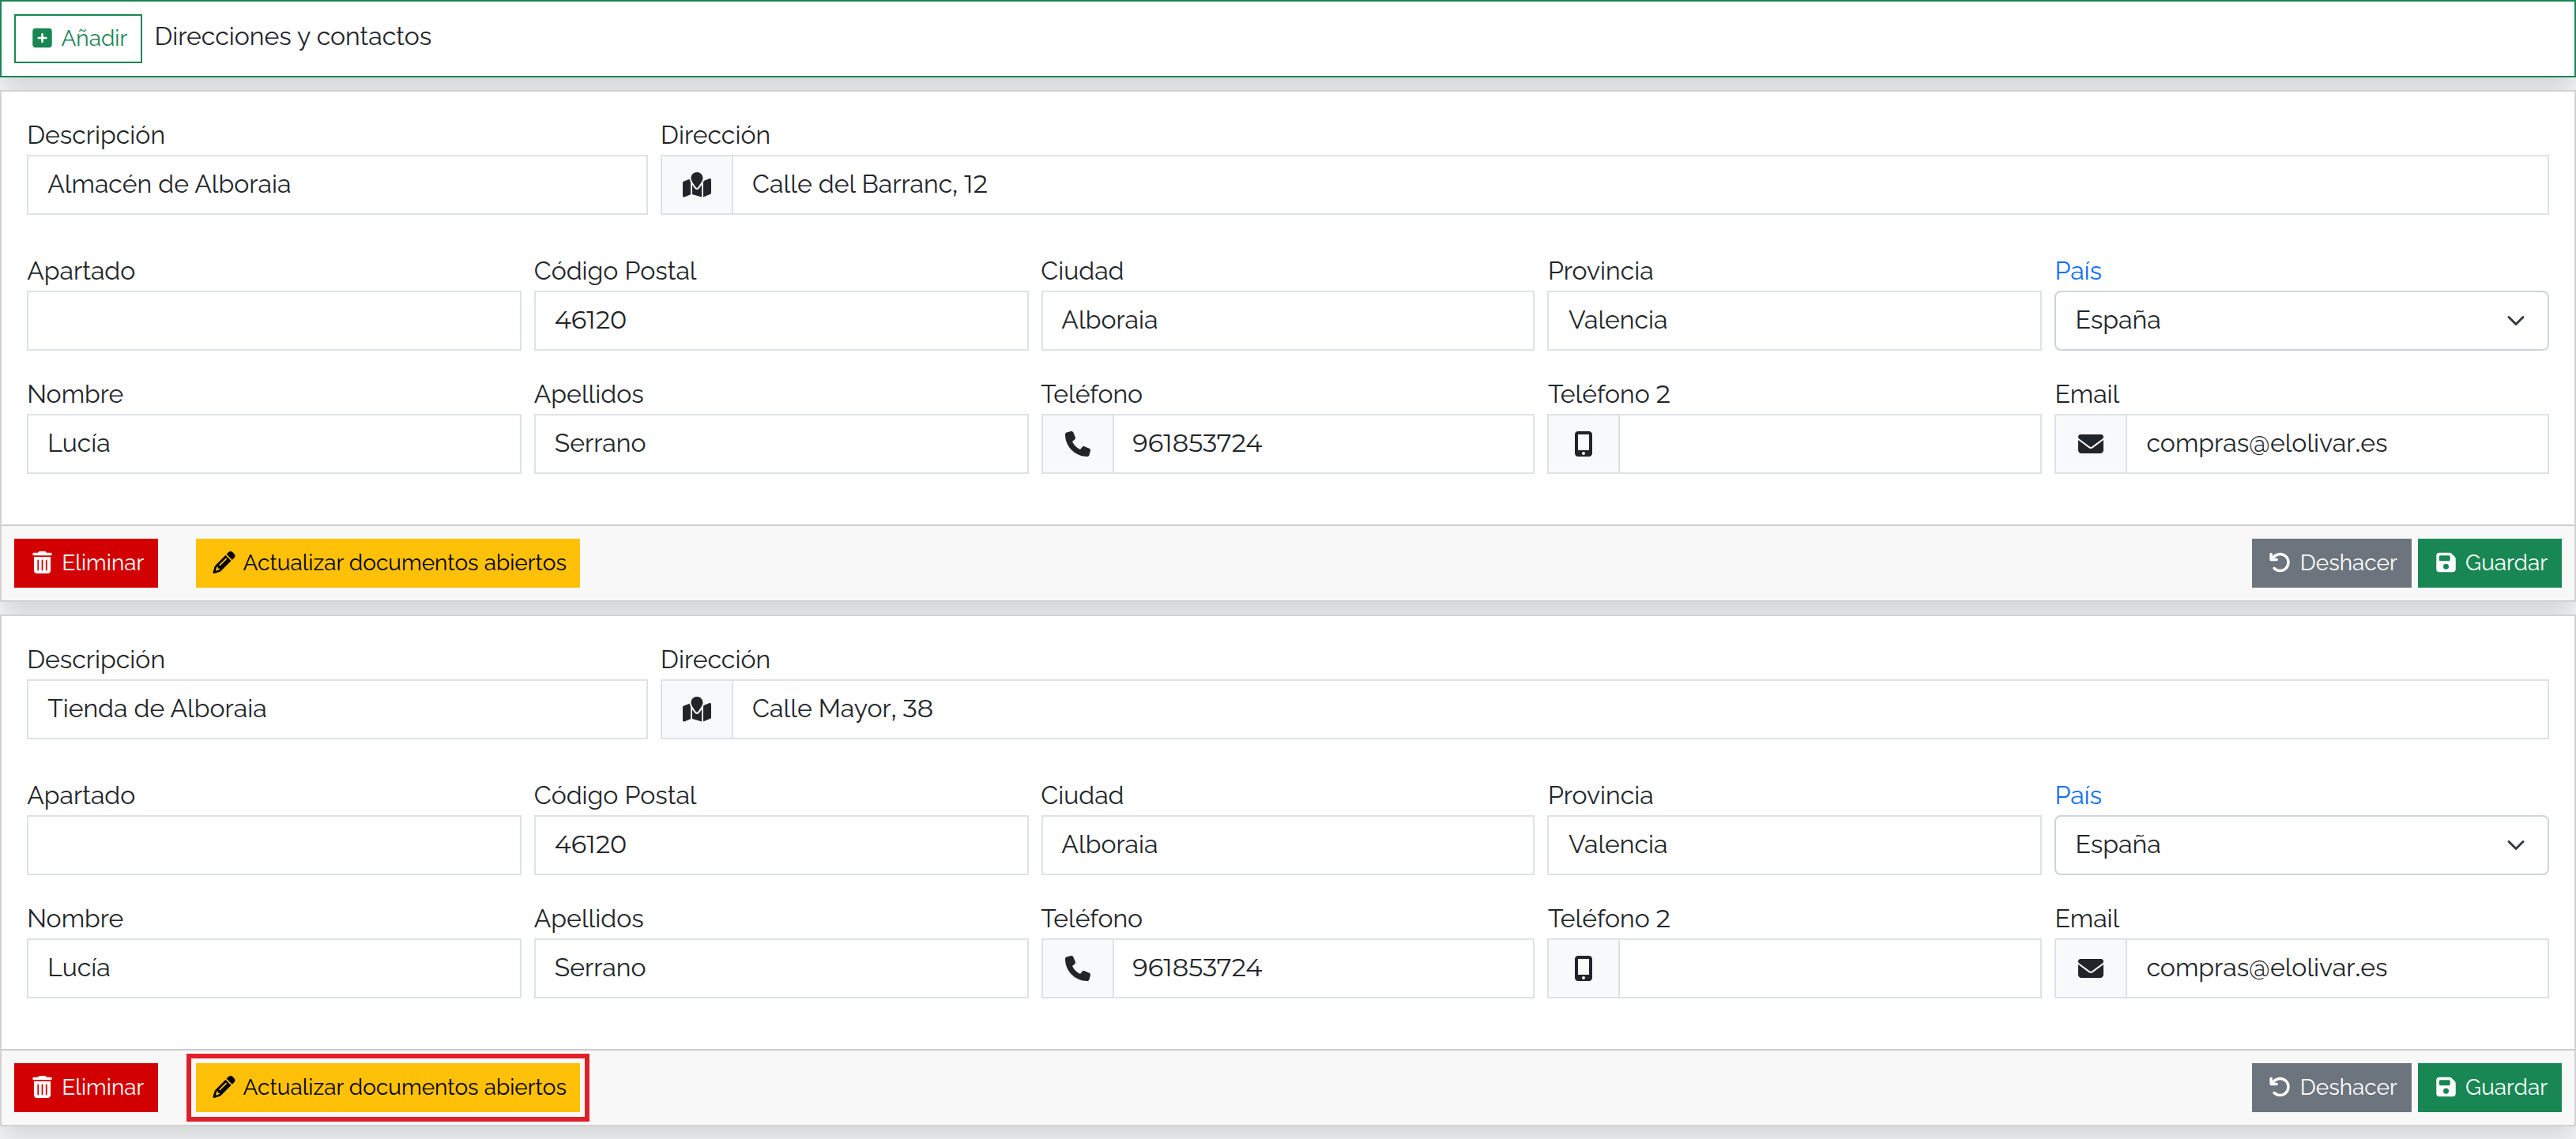Save the Tienda de Alboraia address
2576x1139 pixels.
pyautogui.click(x=2489, y=1087)
